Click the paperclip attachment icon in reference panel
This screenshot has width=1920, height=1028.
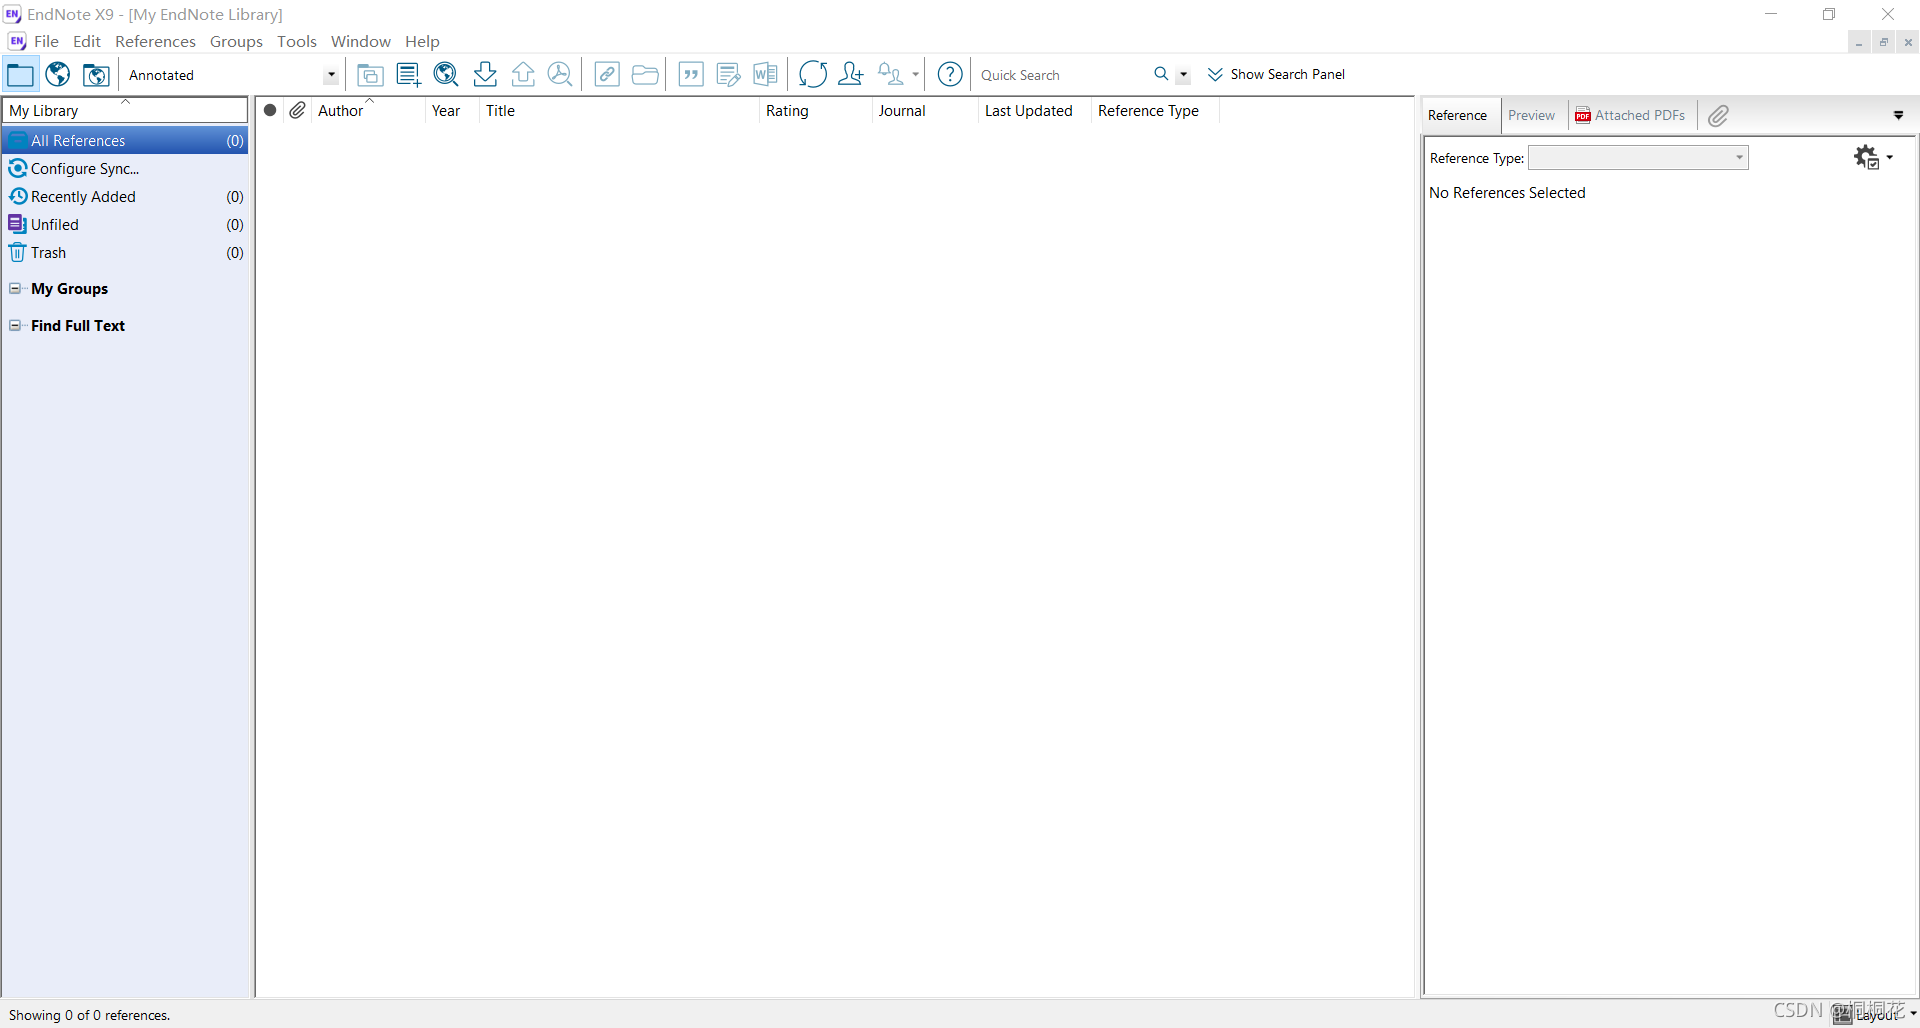point(1718,116)
